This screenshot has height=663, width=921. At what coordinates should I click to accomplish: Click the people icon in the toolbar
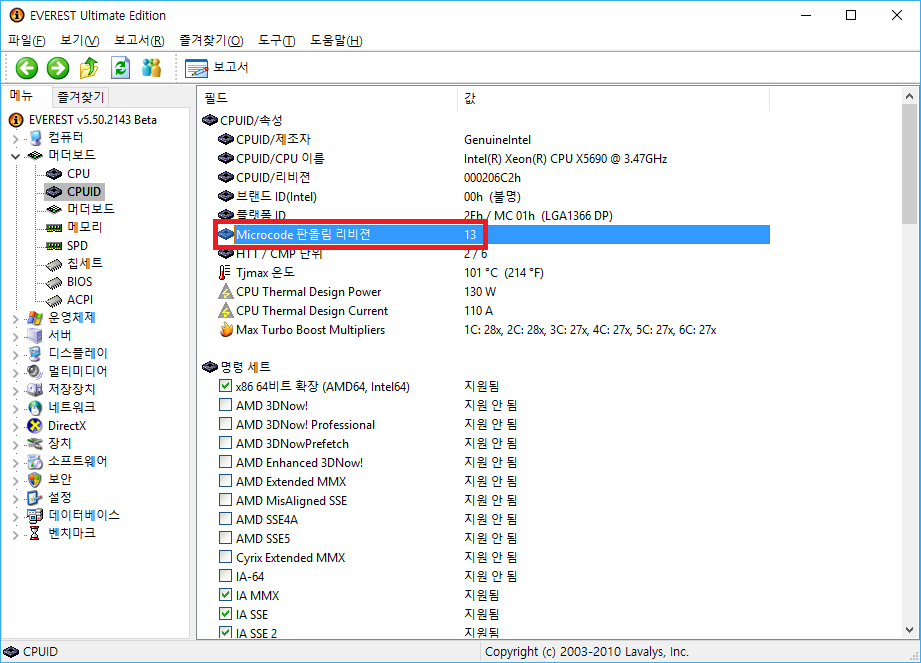tap(152, 68)
